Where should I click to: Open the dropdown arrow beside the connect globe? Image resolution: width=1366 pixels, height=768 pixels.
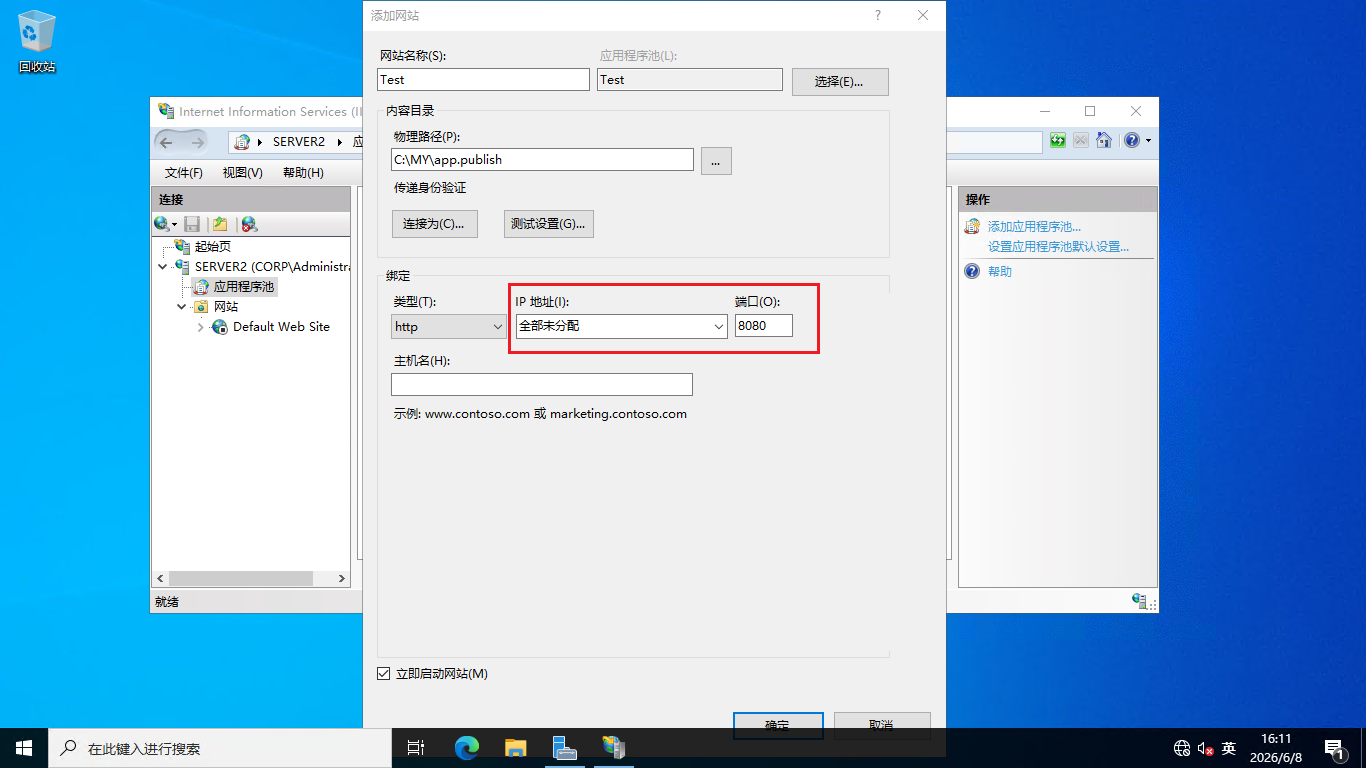coord(174,225)
